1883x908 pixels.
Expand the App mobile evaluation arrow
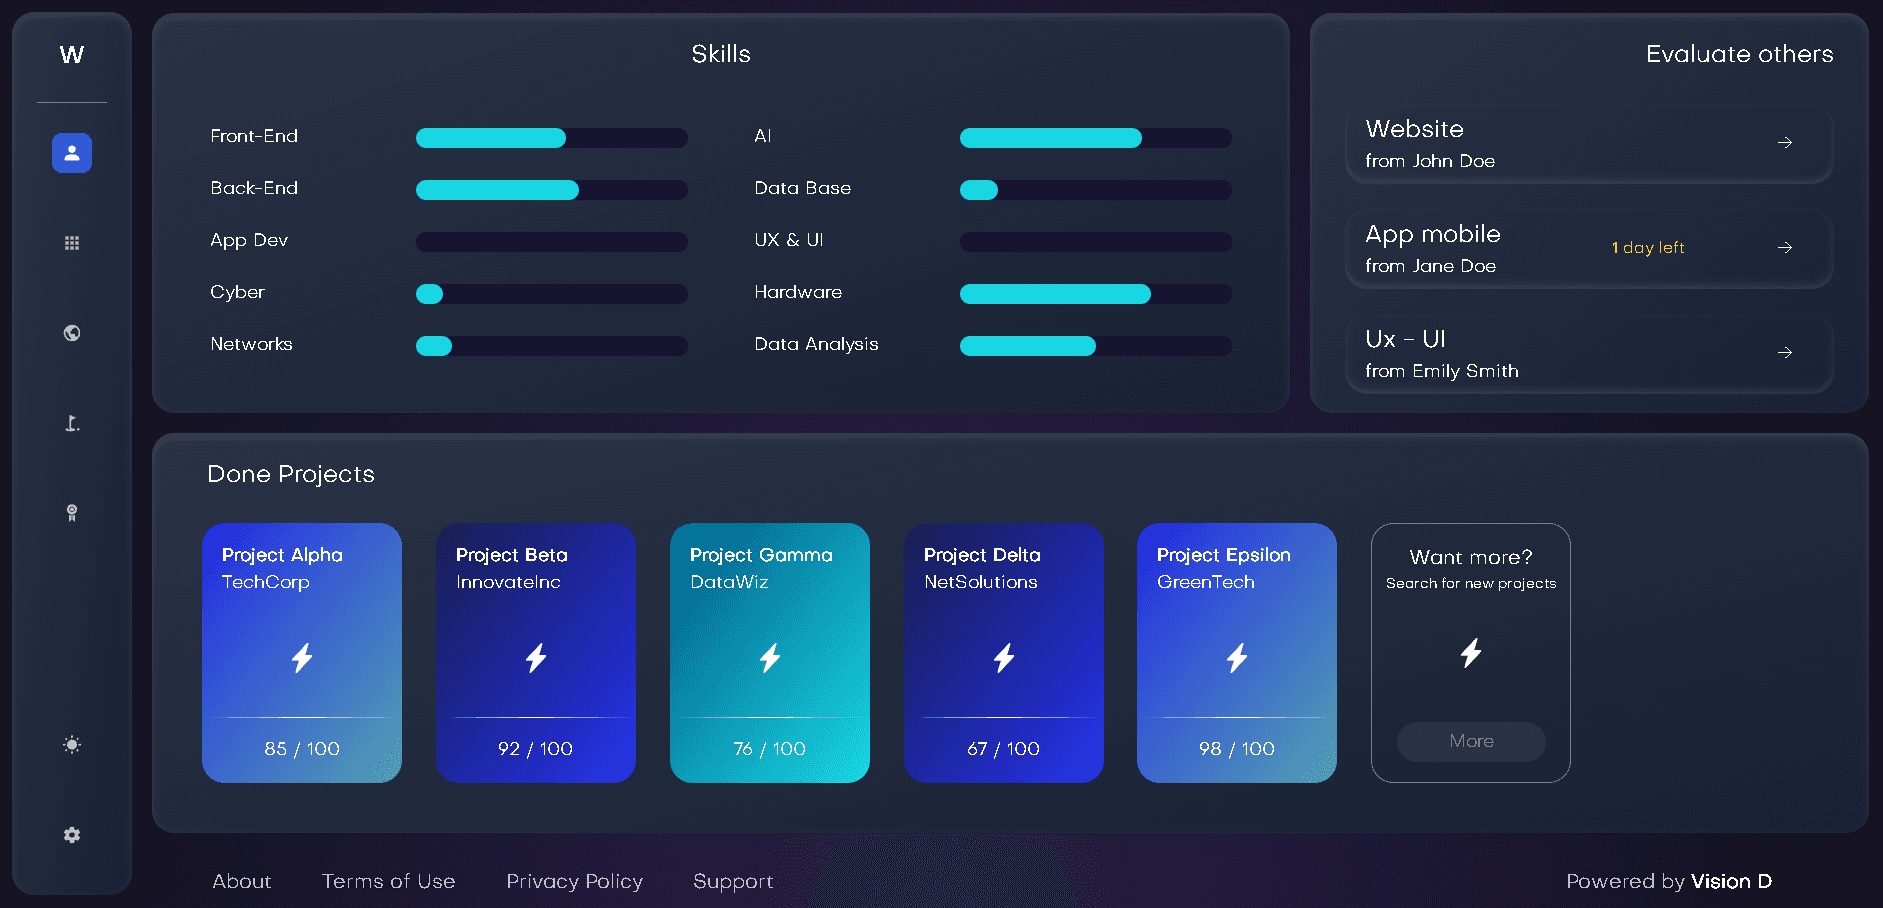(1784, 248)
